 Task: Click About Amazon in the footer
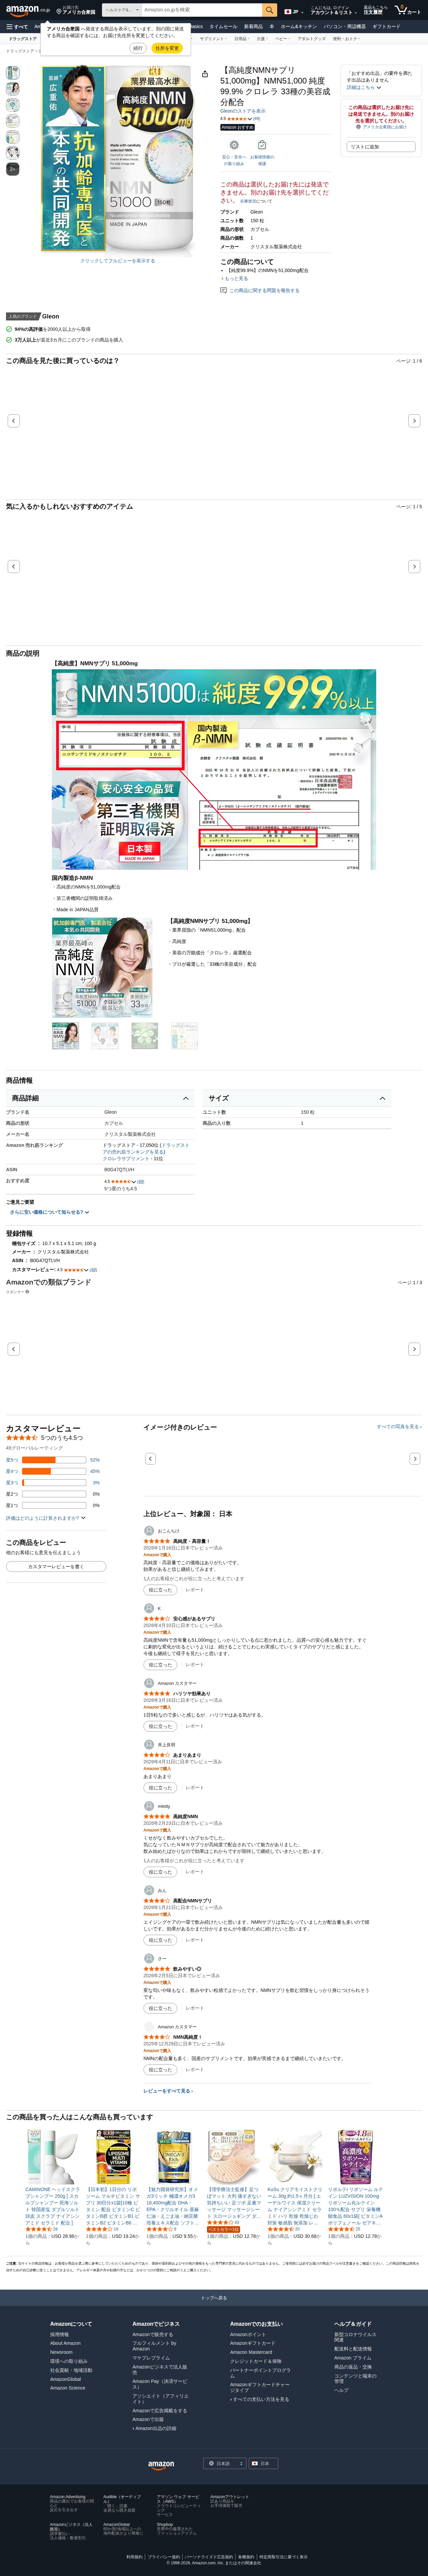click(65, 2343)
